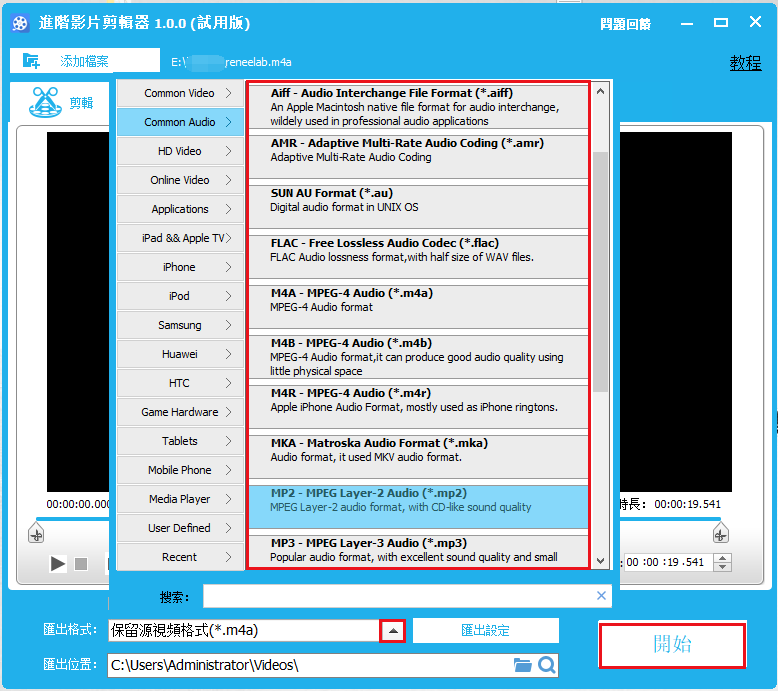Select the Common Audio category
This screenshot has height=691, width=778.
pyautogui.click(x=181, y=122)
